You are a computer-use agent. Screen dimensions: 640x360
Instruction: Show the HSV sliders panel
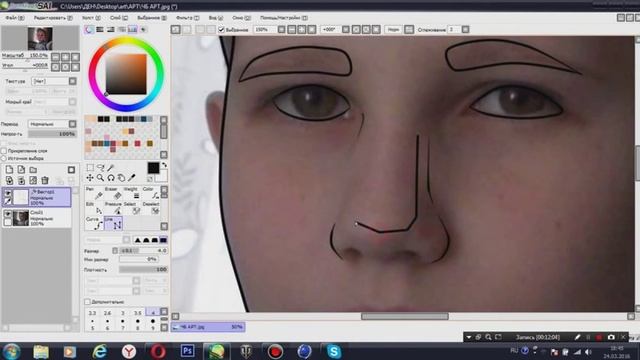(x=111, y=29)
